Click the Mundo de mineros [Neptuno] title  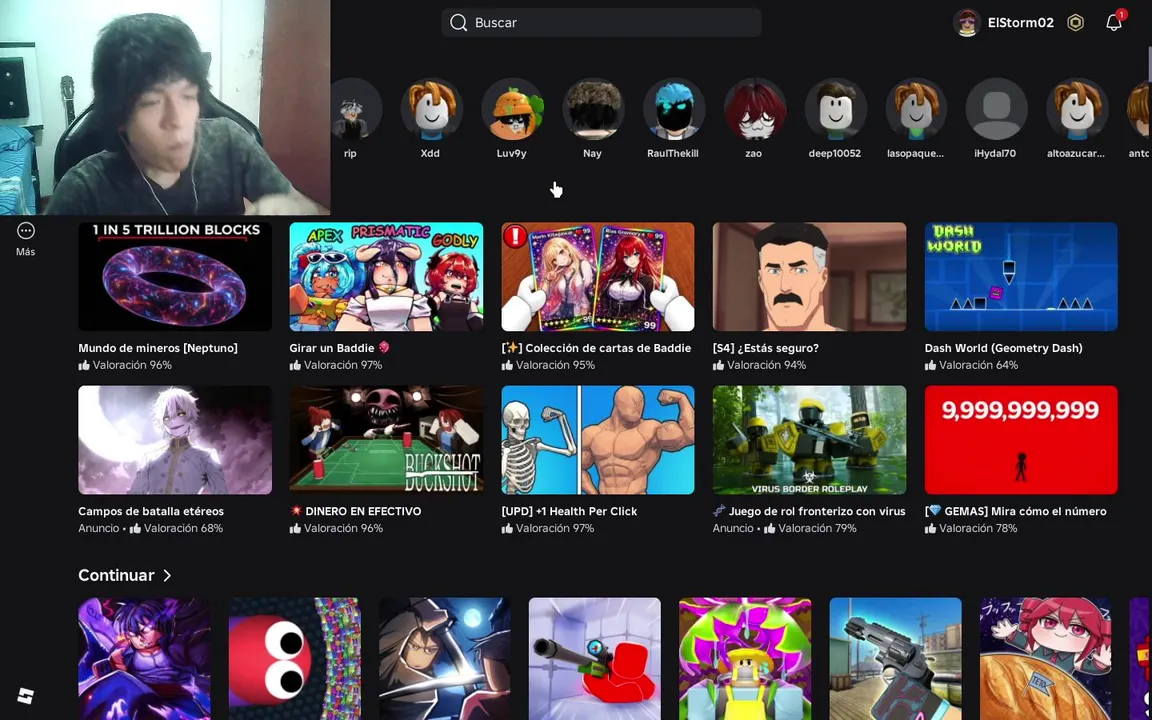(158, 348)
